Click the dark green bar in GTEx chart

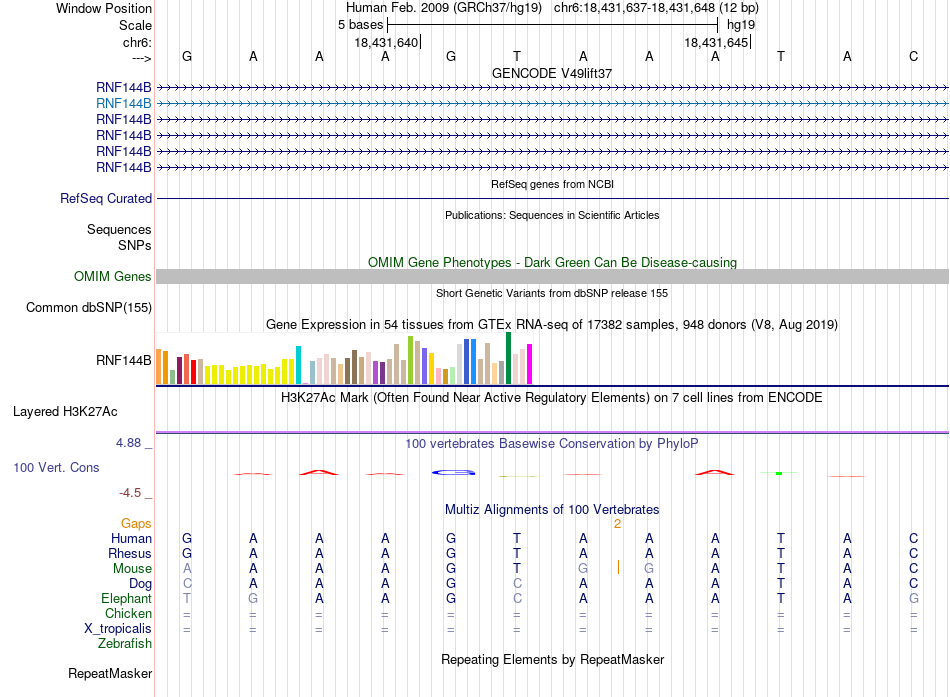click(508, 358)
